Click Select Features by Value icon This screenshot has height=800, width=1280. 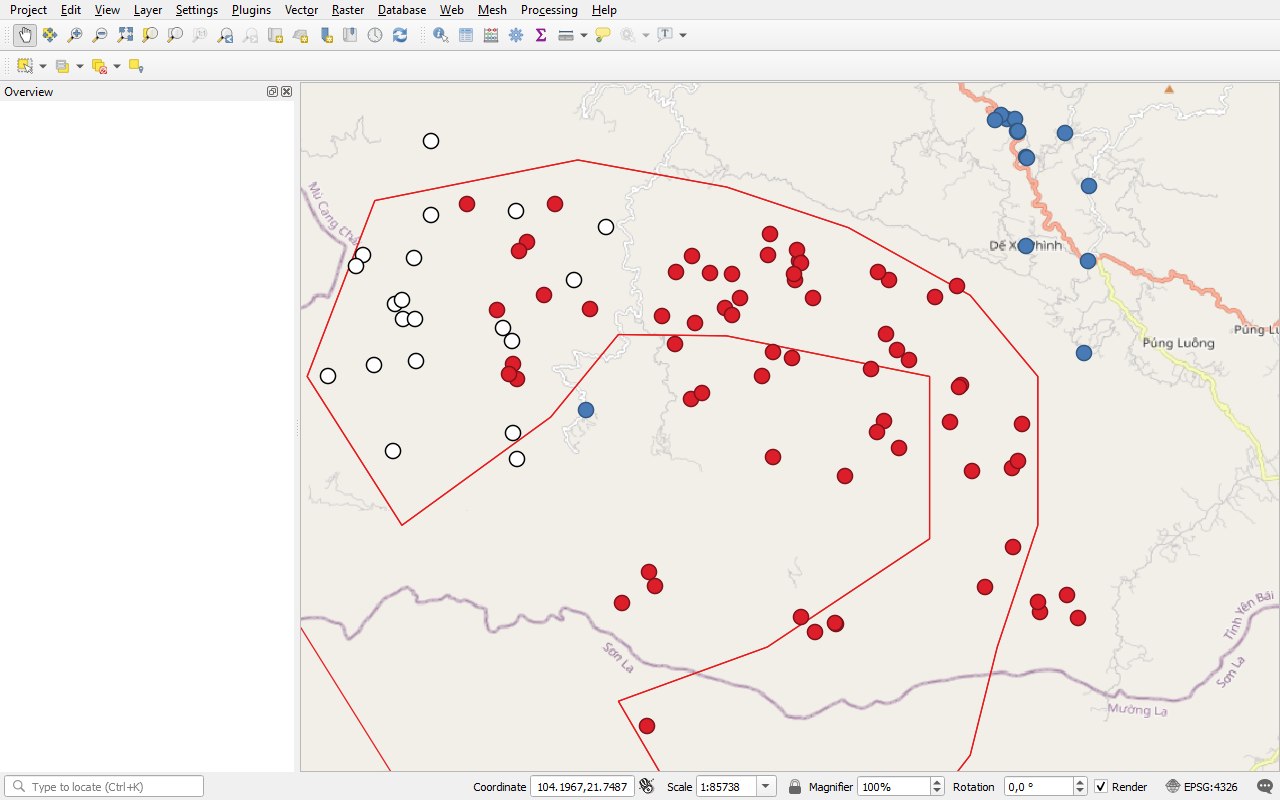(x=62, y=66)
